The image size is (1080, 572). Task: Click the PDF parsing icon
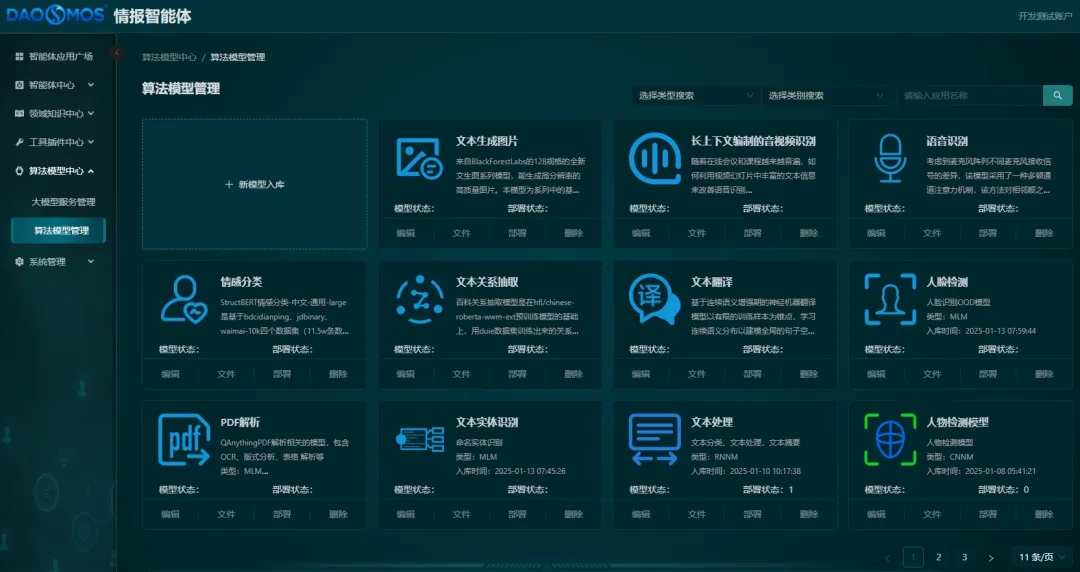[184, 439]
